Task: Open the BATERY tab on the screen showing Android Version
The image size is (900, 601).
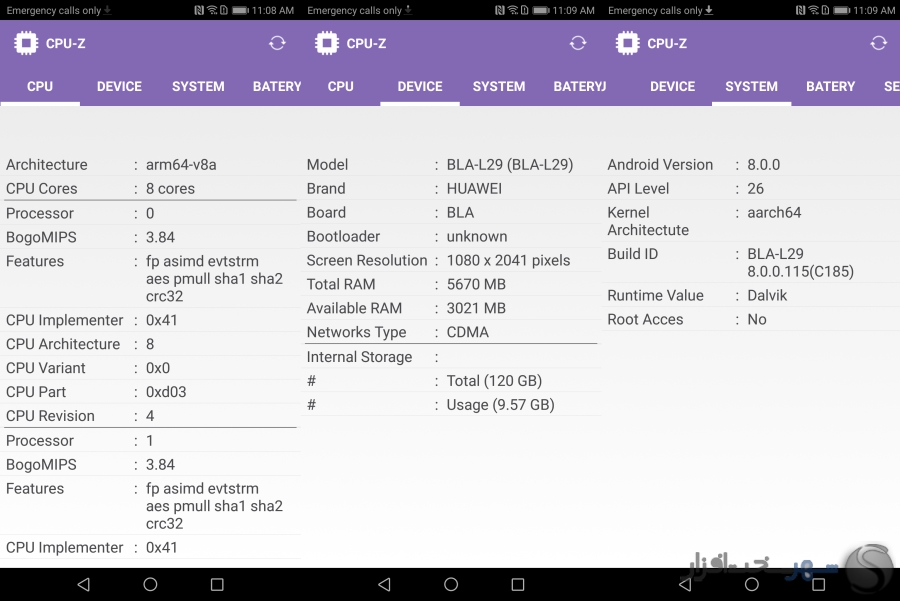Action: 831,87
